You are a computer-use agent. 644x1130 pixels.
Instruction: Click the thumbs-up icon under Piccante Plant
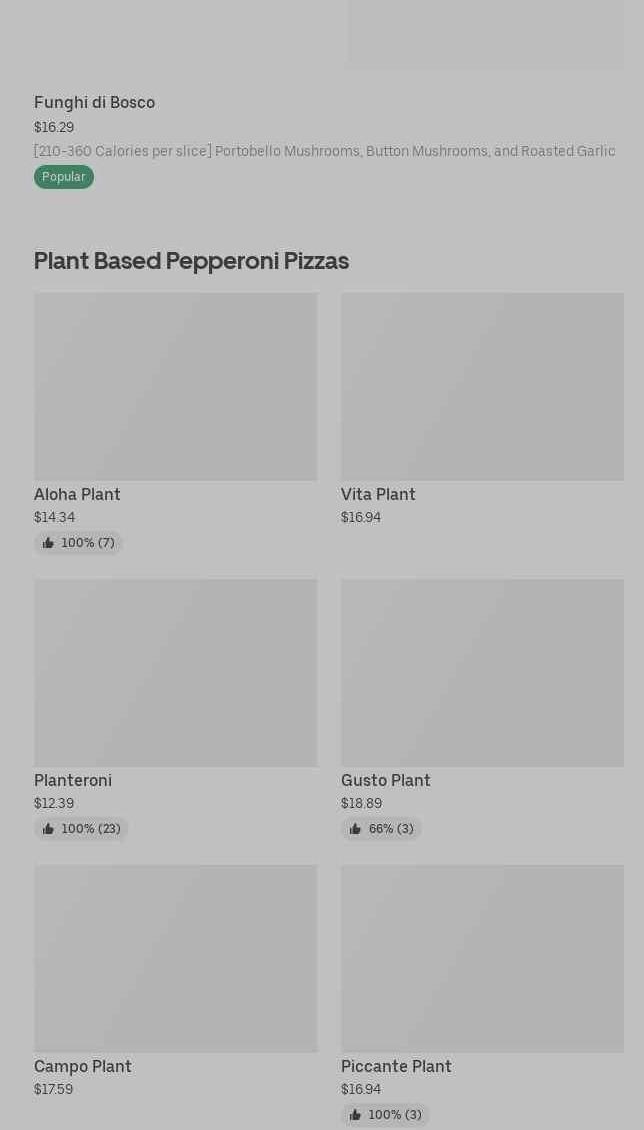pyautogui.click(x=355, y=1115)
